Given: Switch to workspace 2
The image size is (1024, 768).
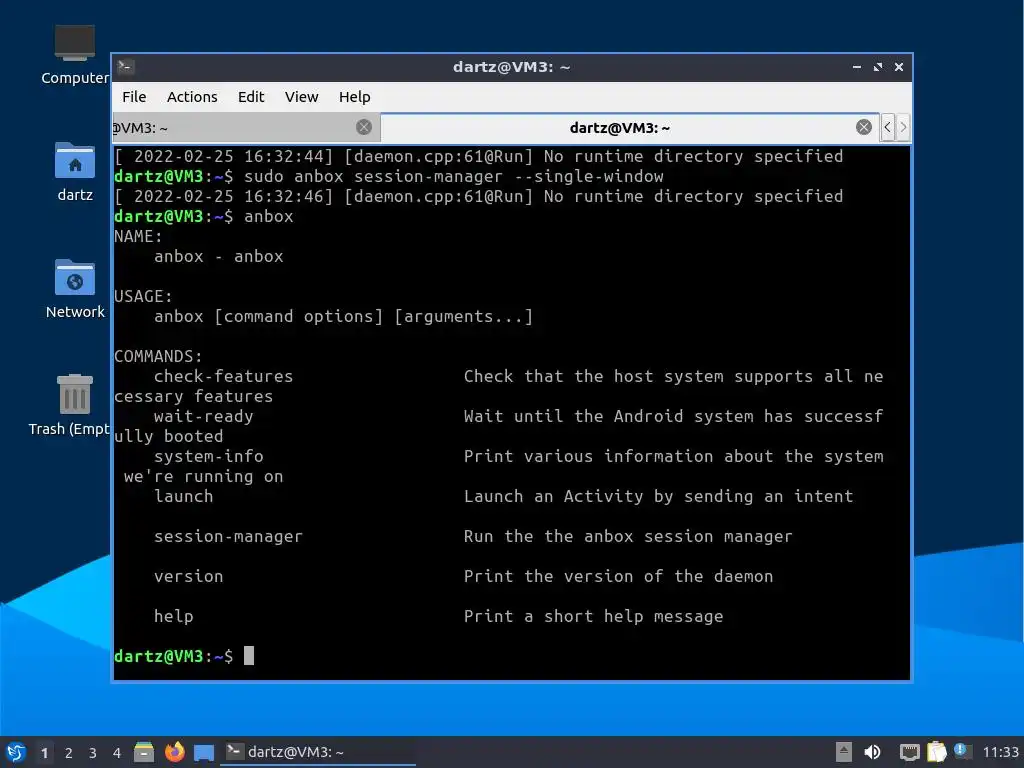Looking at the screenshot, I should pyautogui.click(x=69, y=753).
